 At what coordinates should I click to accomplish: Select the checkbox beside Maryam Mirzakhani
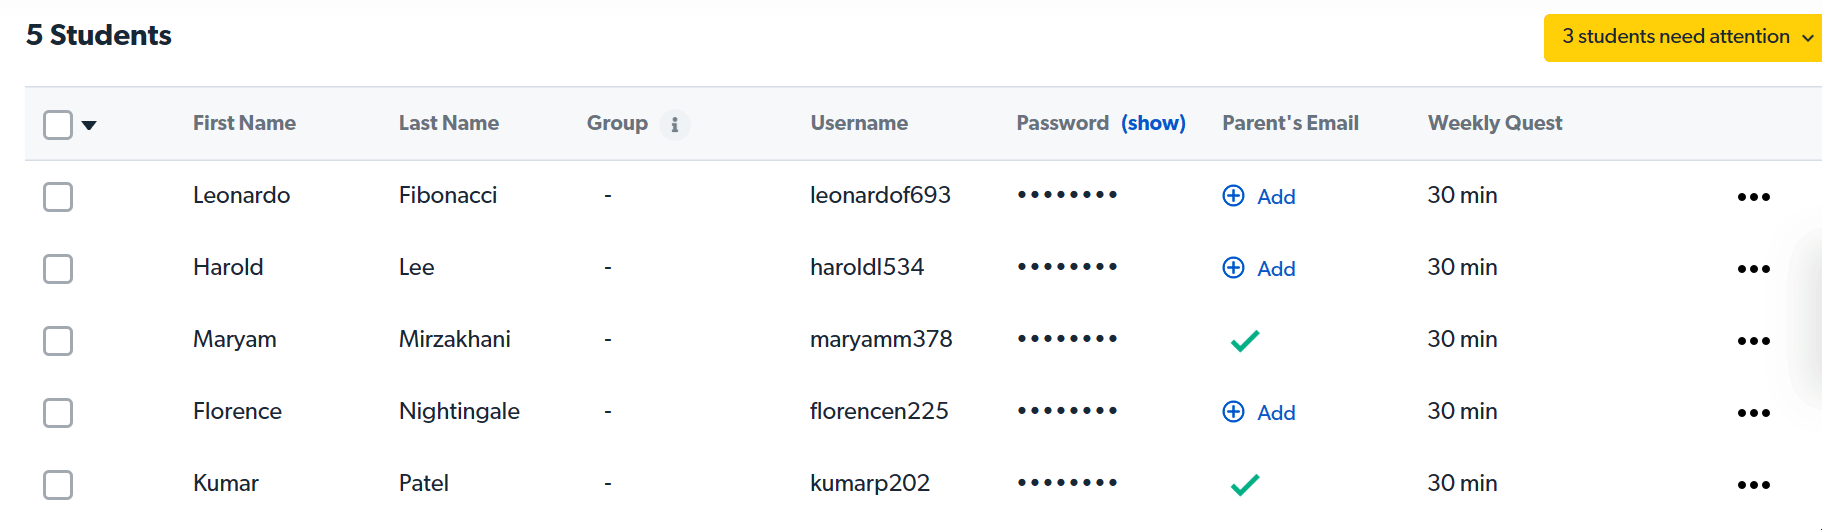[58, 341]
